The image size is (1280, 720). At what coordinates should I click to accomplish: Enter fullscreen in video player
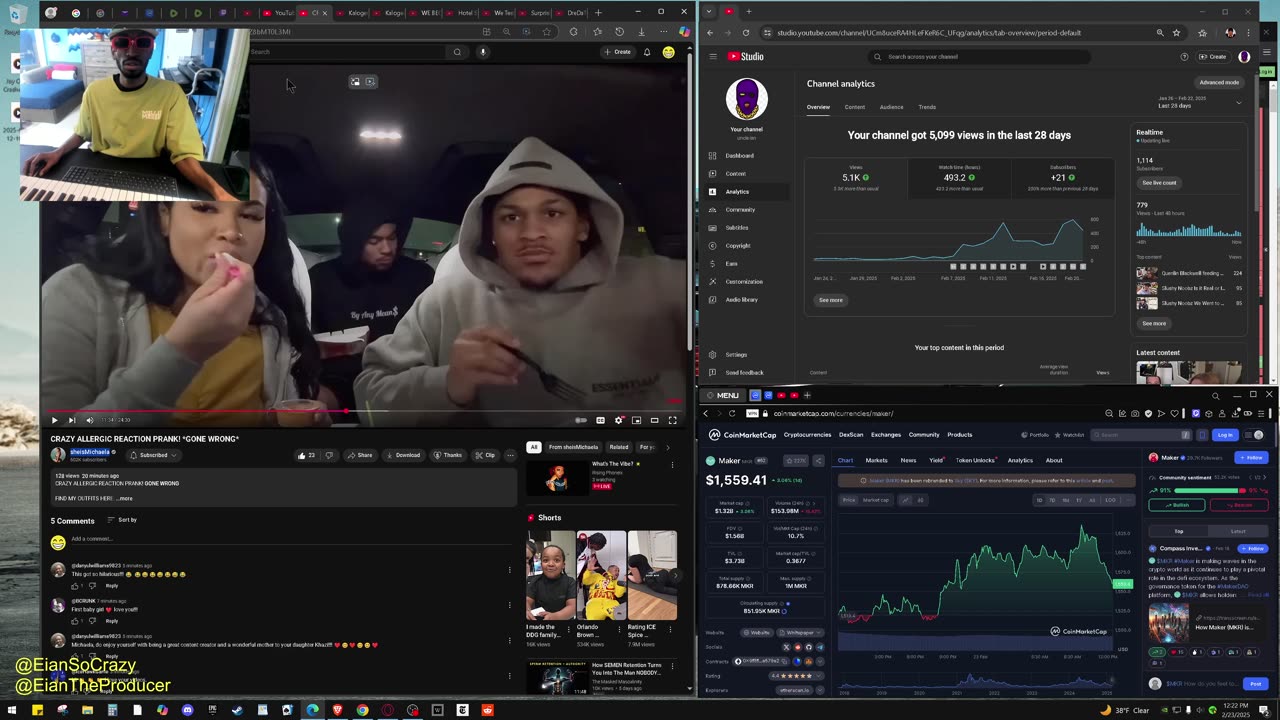click(672, 420)
